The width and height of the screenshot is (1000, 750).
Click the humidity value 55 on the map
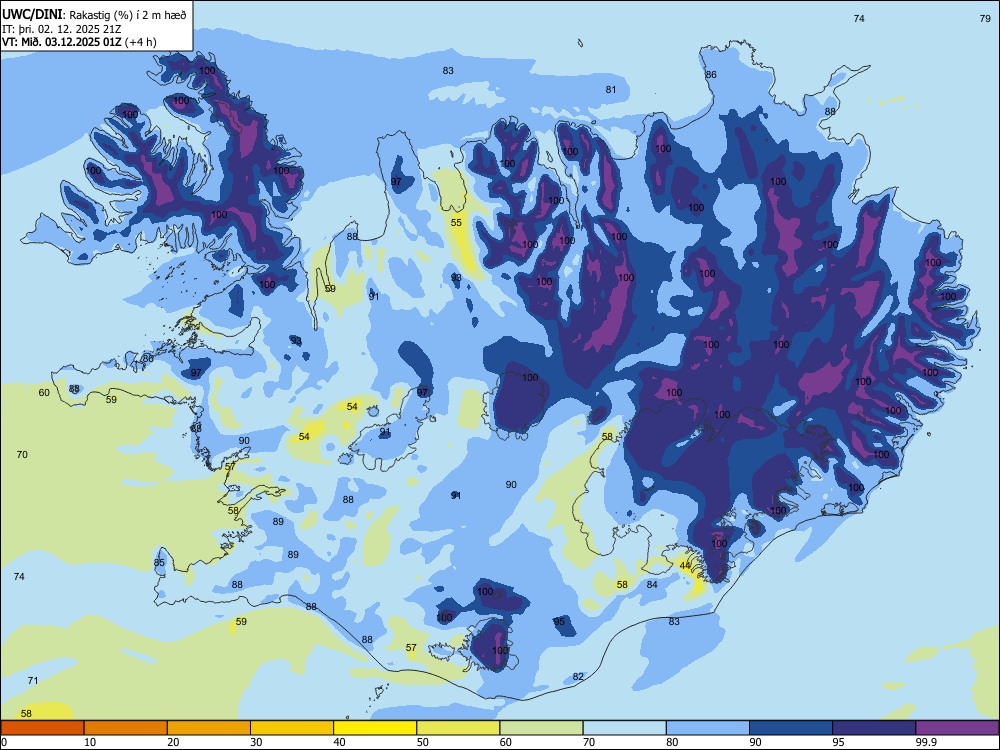(x=456, y=223)
